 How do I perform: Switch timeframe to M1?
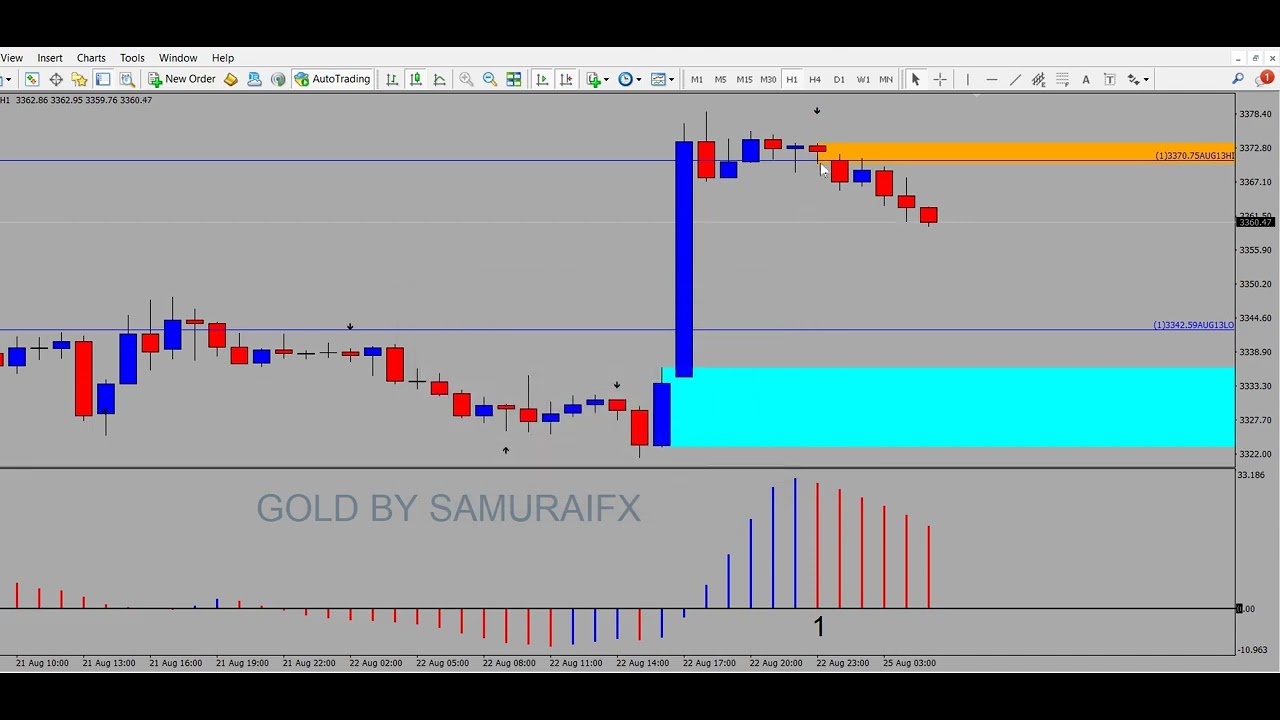[x=697, y=79]
